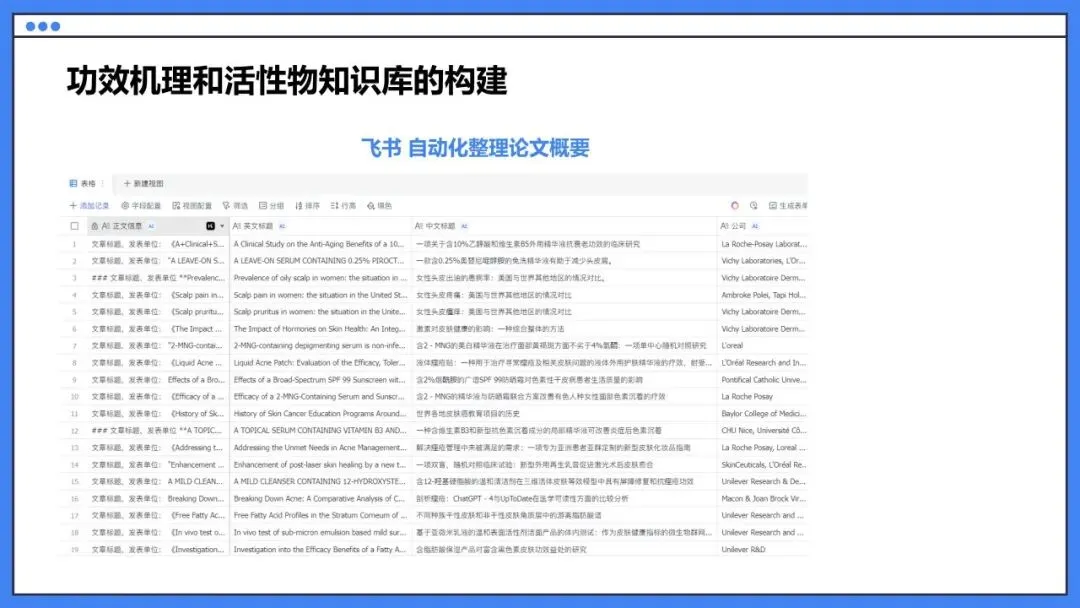Select cell 'In vivo test of sub-micron emulsion'

click(321, 532)
